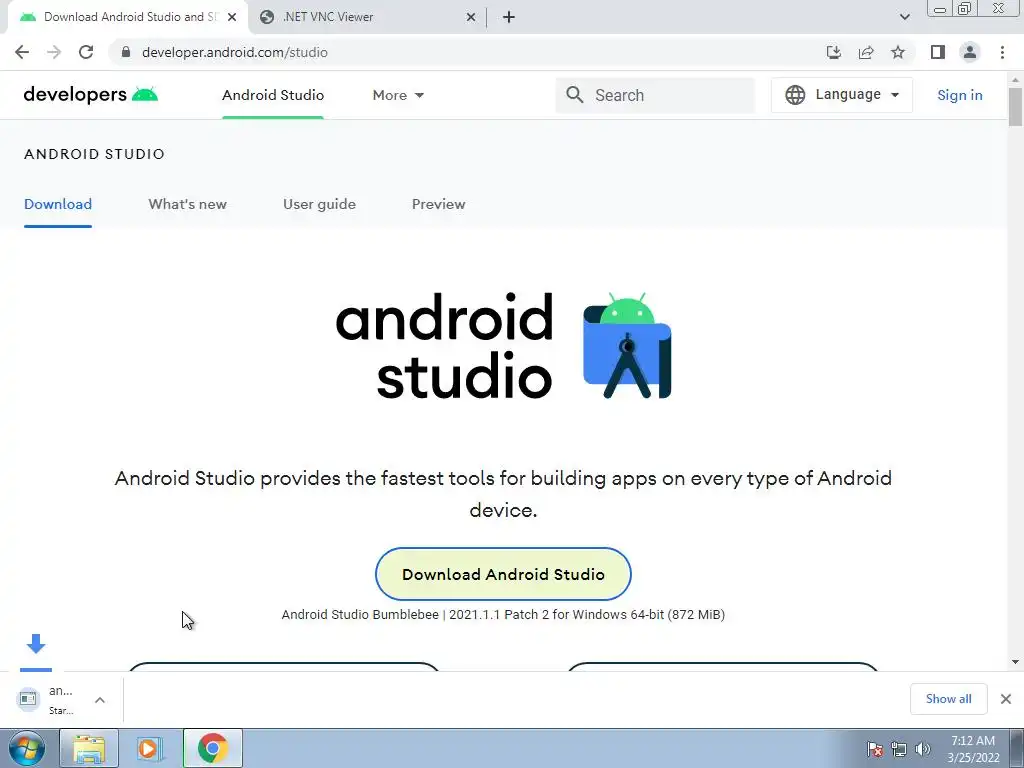Open the Chrome profile avatar

click(x=970, y=52)
